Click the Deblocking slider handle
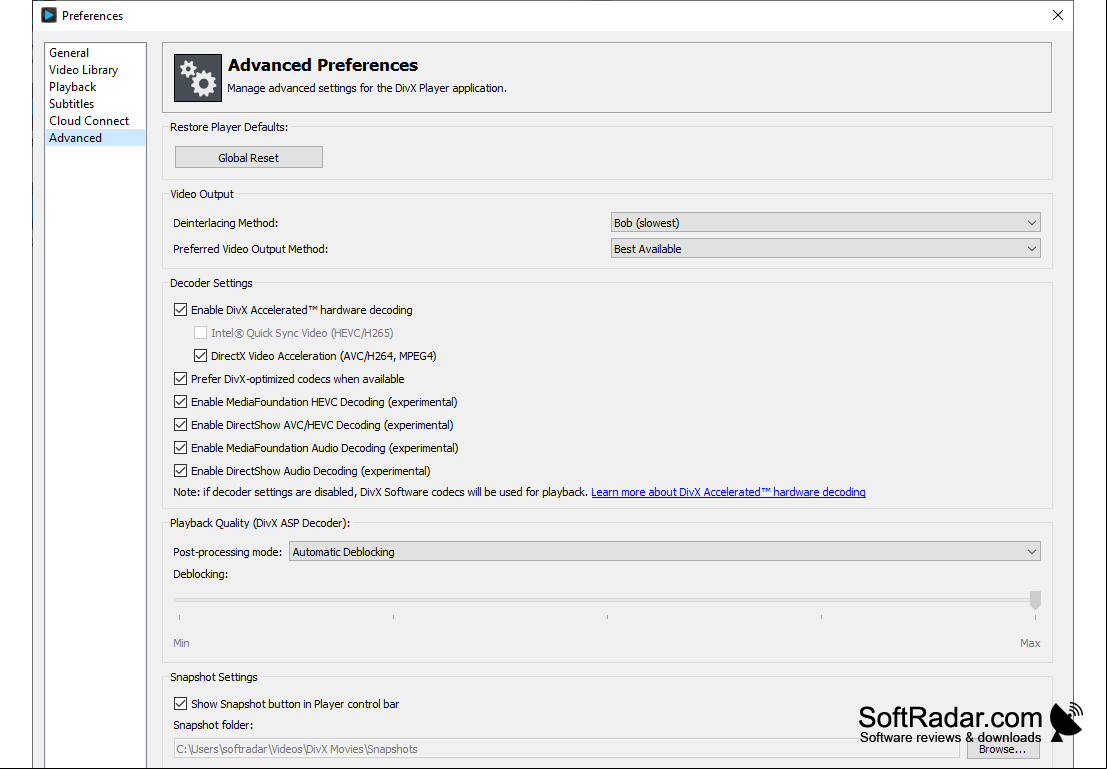The width and height of the screenshot is (1107, 769). [1035, 600]
